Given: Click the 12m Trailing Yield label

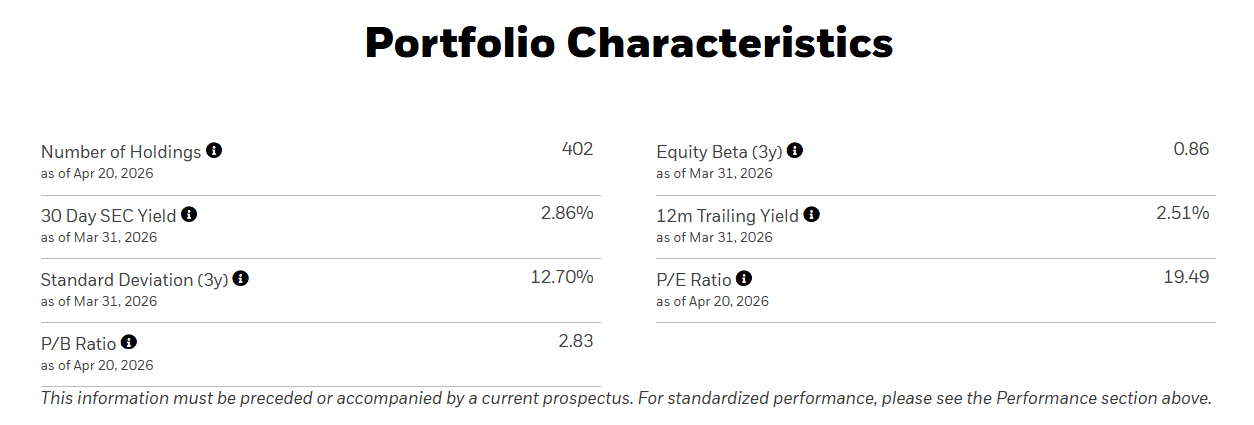Looking at the screenshot, I should point(727,216).
